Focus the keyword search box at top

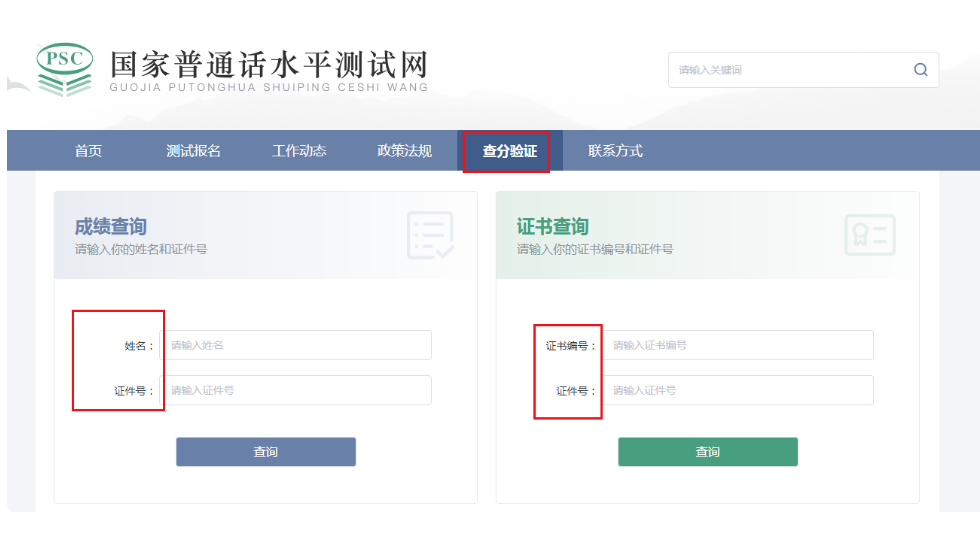(x=790, y=70)
